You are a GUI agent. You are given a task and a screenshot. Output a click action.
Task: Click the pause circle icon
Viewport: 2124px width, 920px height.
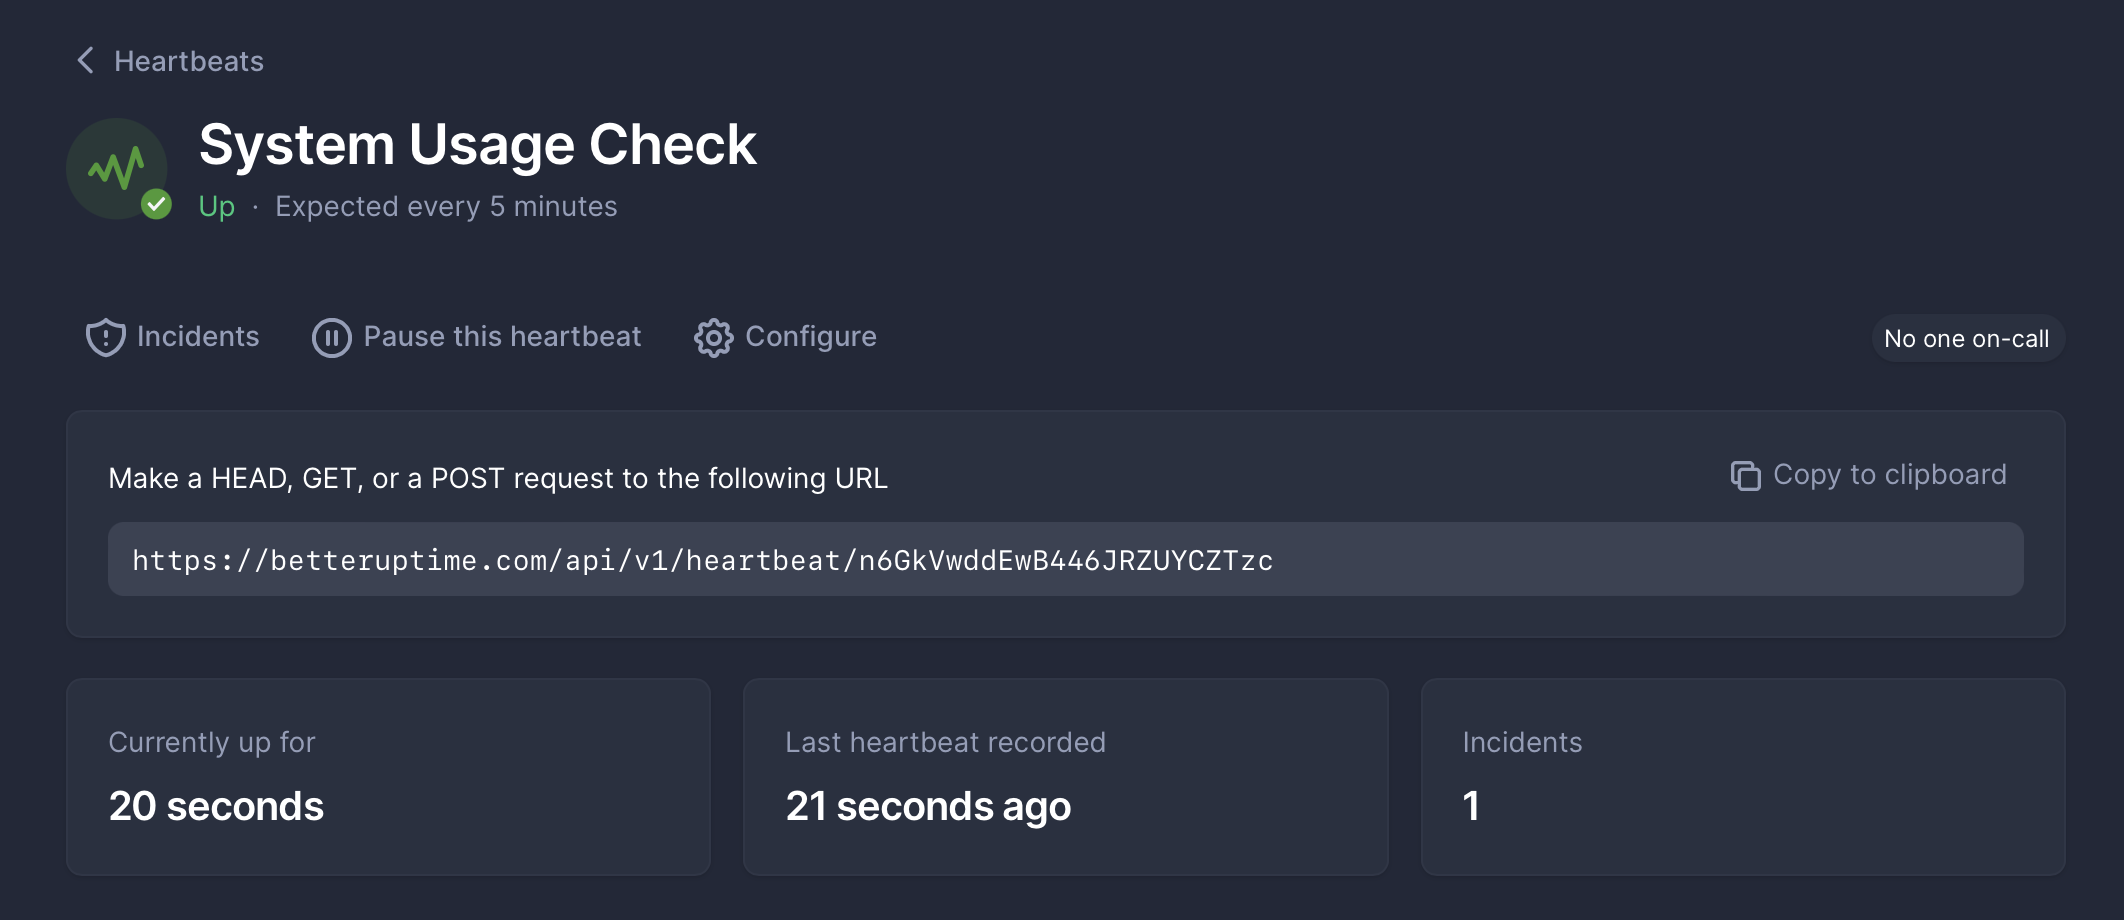[331, 337]
